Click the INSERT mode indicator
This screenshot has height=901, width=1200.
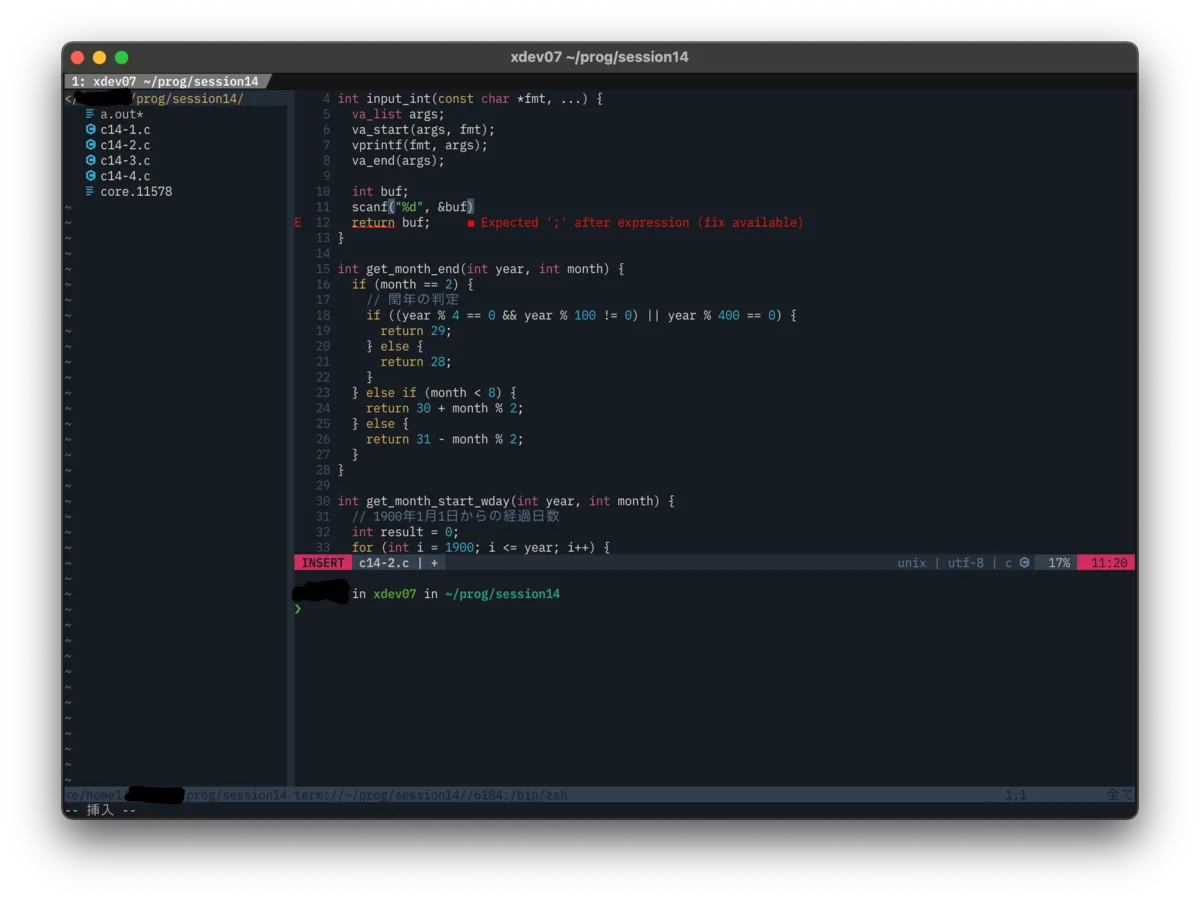323,563
